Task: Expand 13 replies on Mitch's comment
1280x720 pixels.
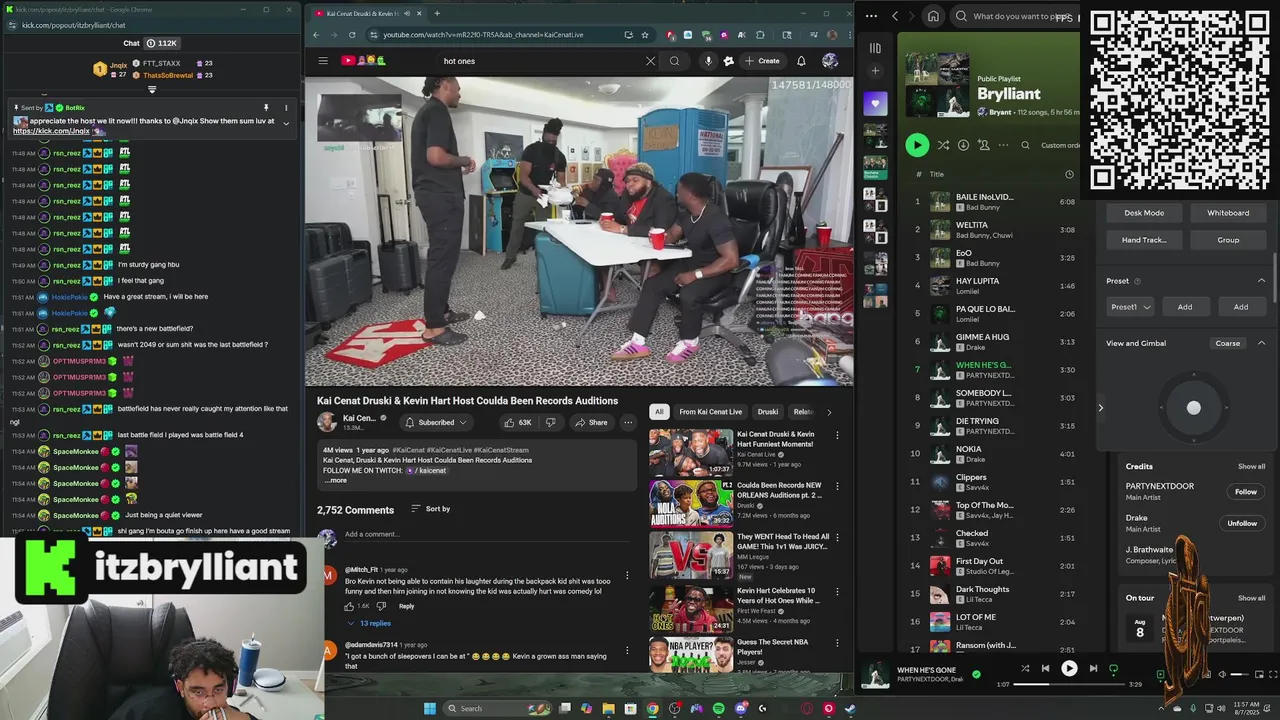Action: [x=368, y=623]
